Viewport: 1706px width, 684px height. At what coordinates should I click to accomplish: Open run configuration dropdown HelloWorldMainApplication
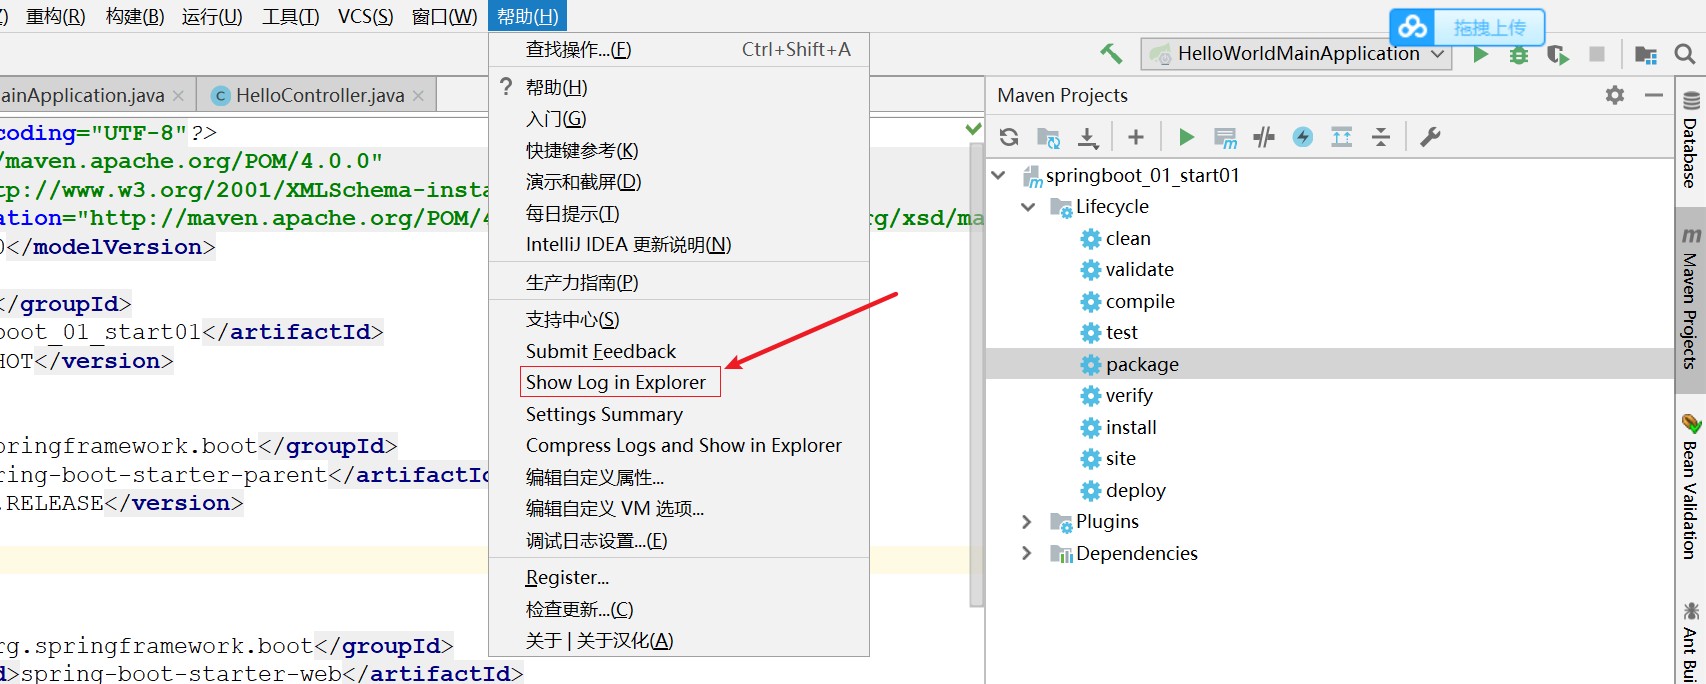click(1297, 54)
